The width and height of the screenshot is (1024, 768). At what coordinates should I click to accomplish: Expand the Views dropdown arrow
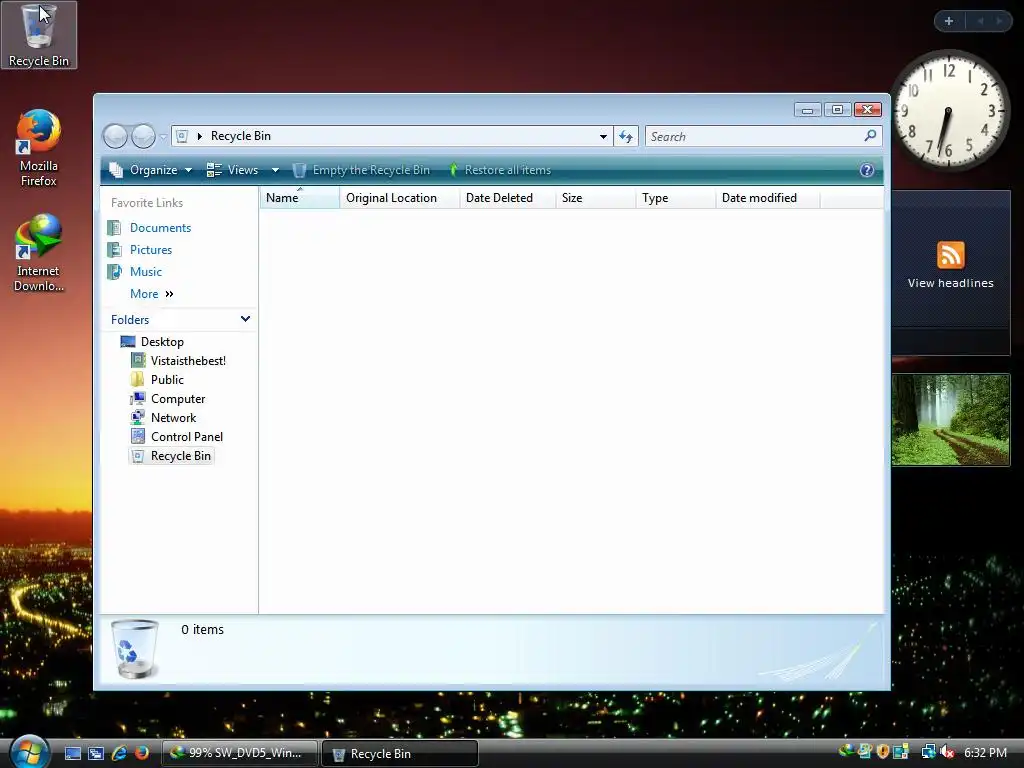click(x=275, y=170)
